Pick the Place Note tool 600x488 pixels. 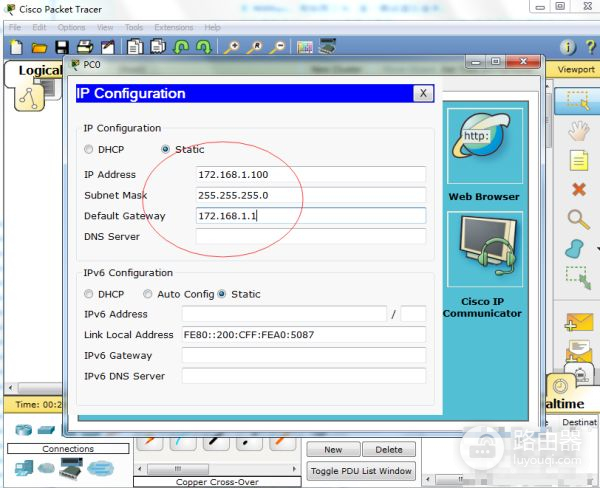click(578, 160)
